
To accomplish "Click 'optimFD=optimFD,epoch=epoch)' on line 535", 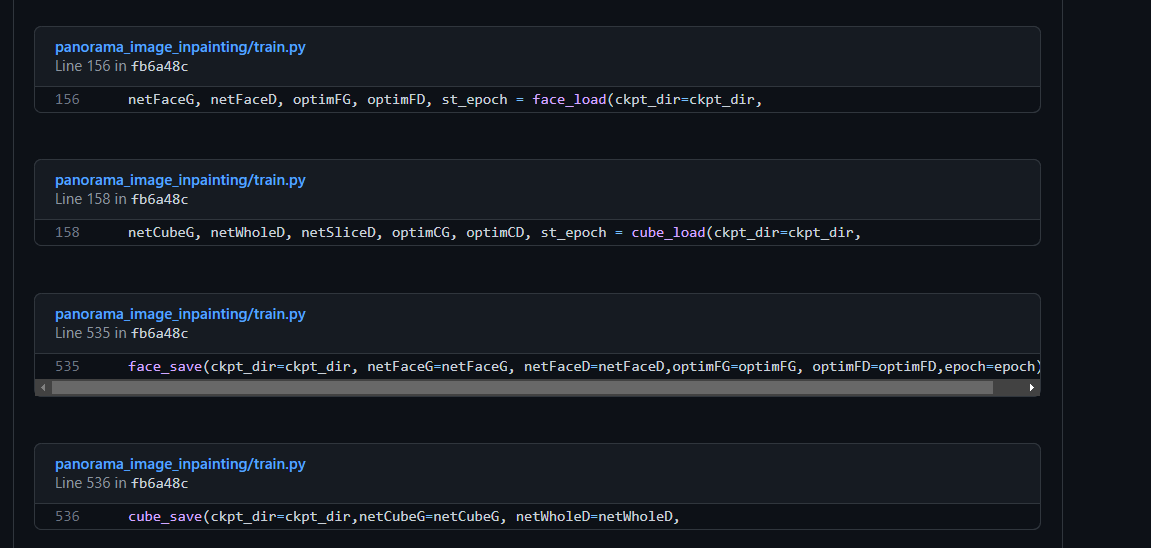I will [926, 366].
